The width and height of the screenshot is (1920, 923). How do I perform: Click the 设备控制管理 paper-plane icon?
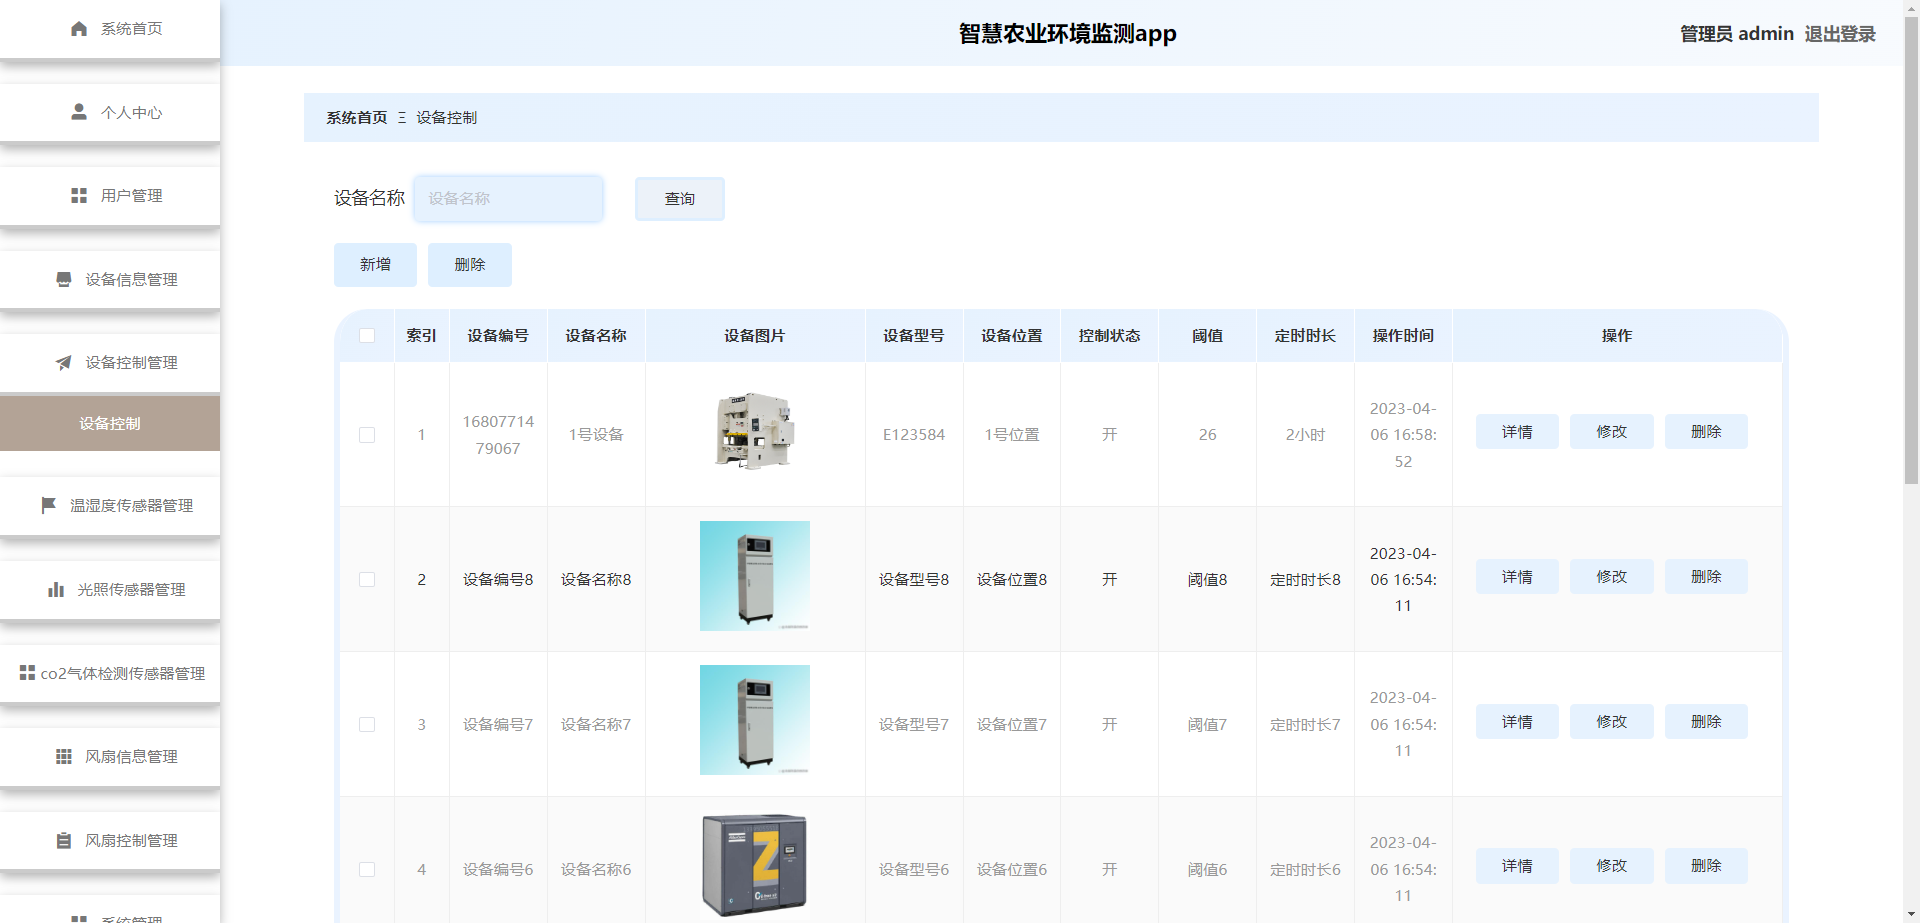[x=62, y=363]
